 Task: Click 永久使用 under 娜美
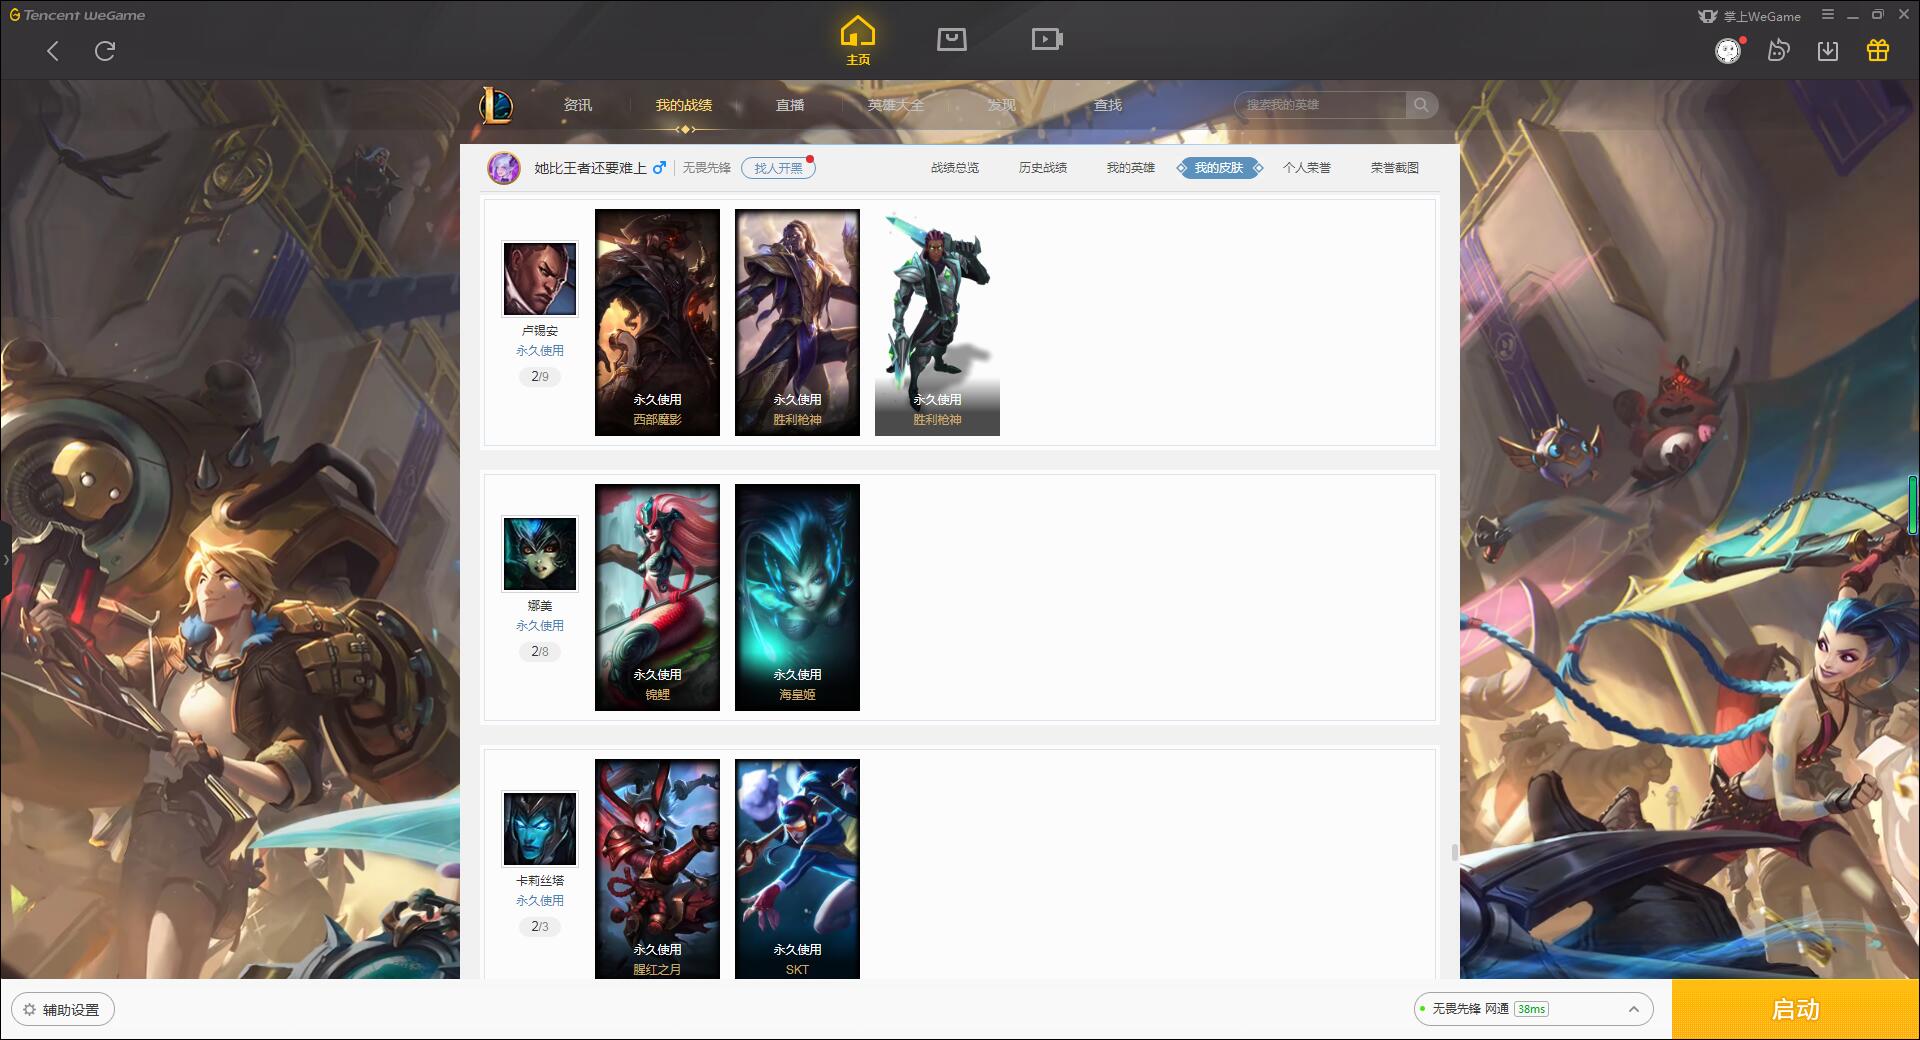coord(540,626)
